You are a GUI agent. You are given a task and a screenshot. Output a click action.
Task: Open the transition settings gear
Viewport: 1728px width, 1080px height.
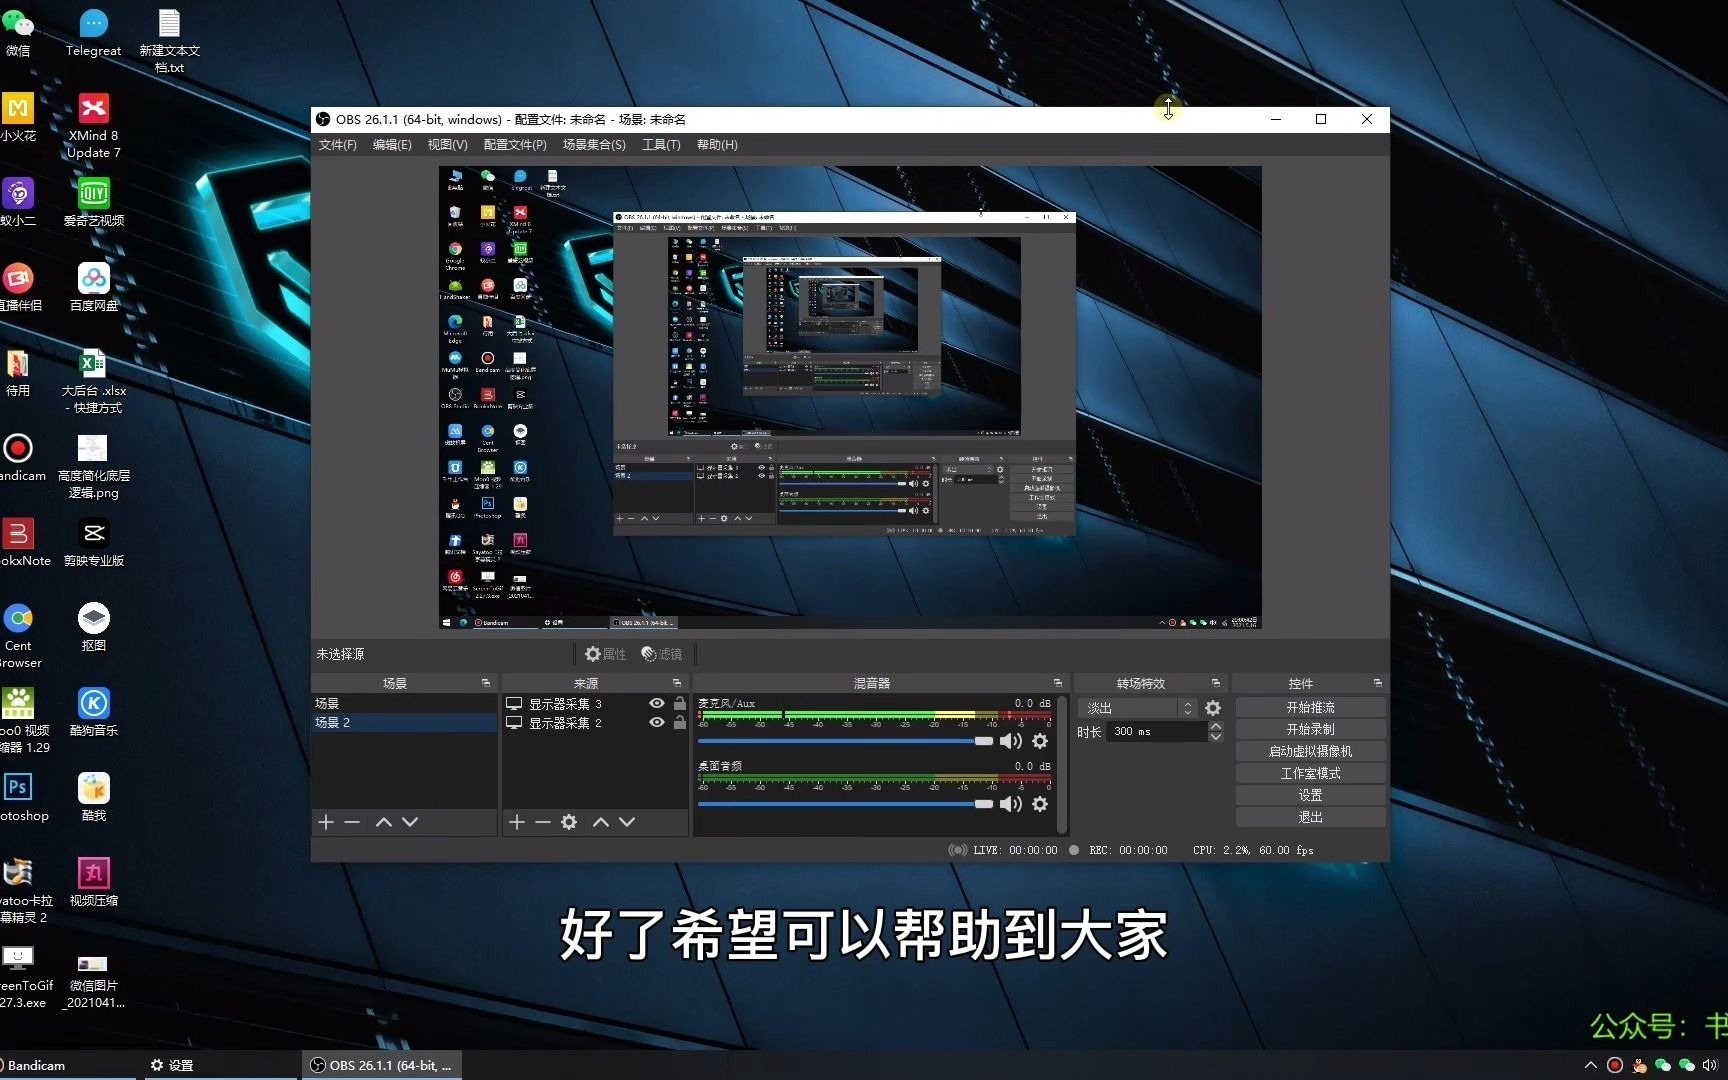click(x=1212, y=707)
